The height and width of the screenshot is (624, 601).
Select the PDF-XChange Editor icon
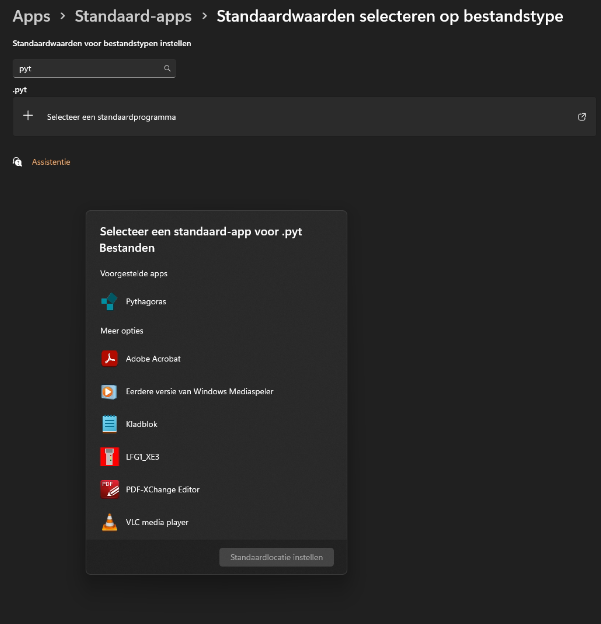tap(109, 489)
